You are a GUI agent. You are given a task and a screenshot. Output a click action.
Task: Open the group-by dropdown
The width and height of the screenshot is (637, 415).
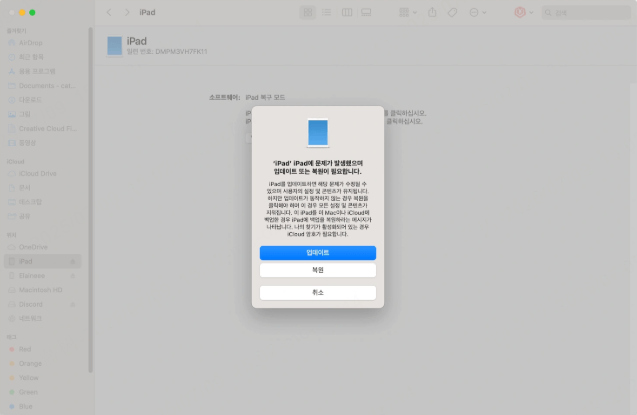407,13
